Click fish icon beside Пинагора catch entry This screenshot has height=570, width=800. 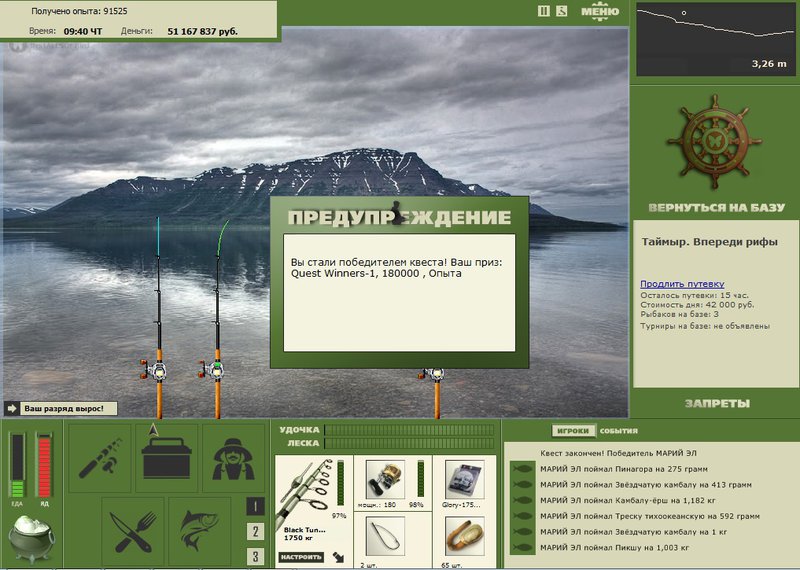(x=522, y=469)
